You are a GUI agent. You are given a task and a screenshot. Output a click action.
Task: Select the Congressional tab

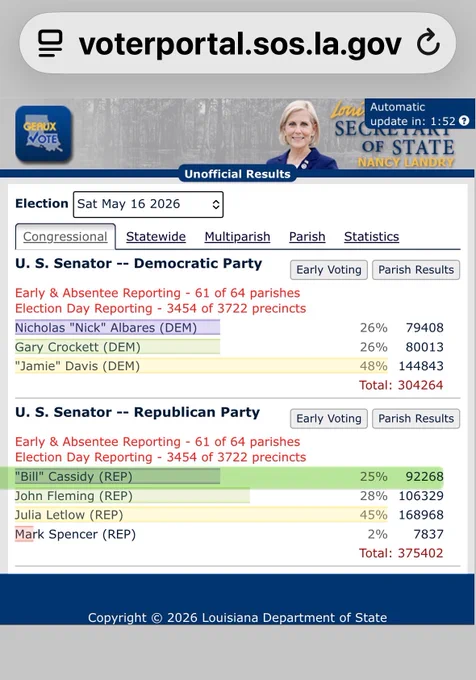click(65, 237)
